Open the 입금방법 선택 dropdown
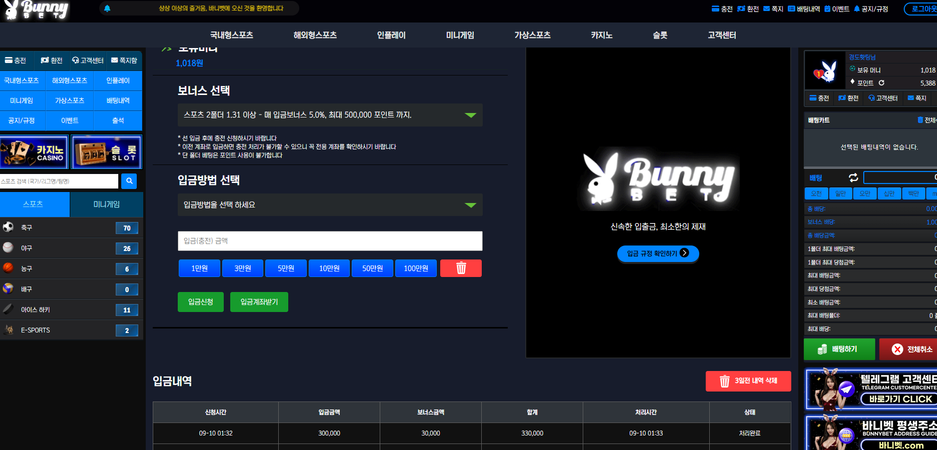 (330, 205)
